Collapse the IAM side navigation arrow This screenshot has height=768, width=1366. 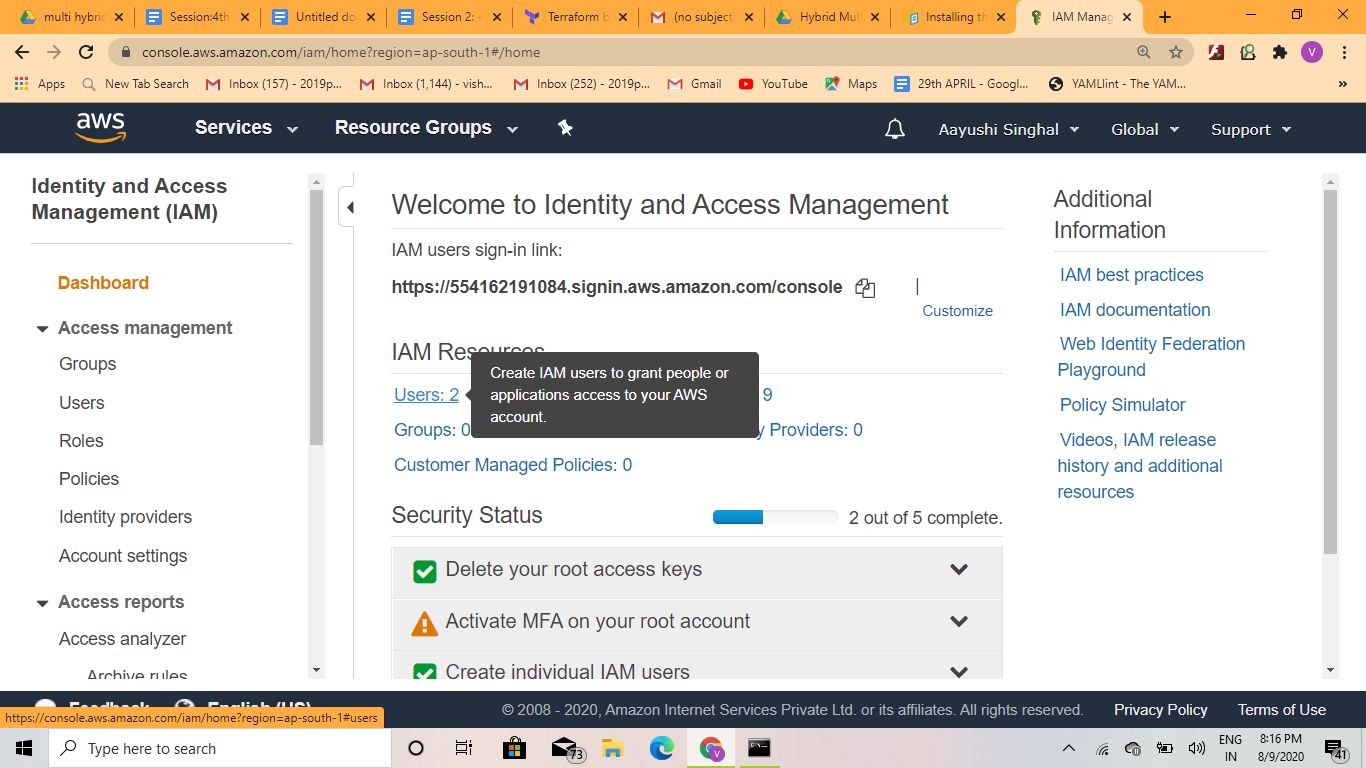point(349,208)
